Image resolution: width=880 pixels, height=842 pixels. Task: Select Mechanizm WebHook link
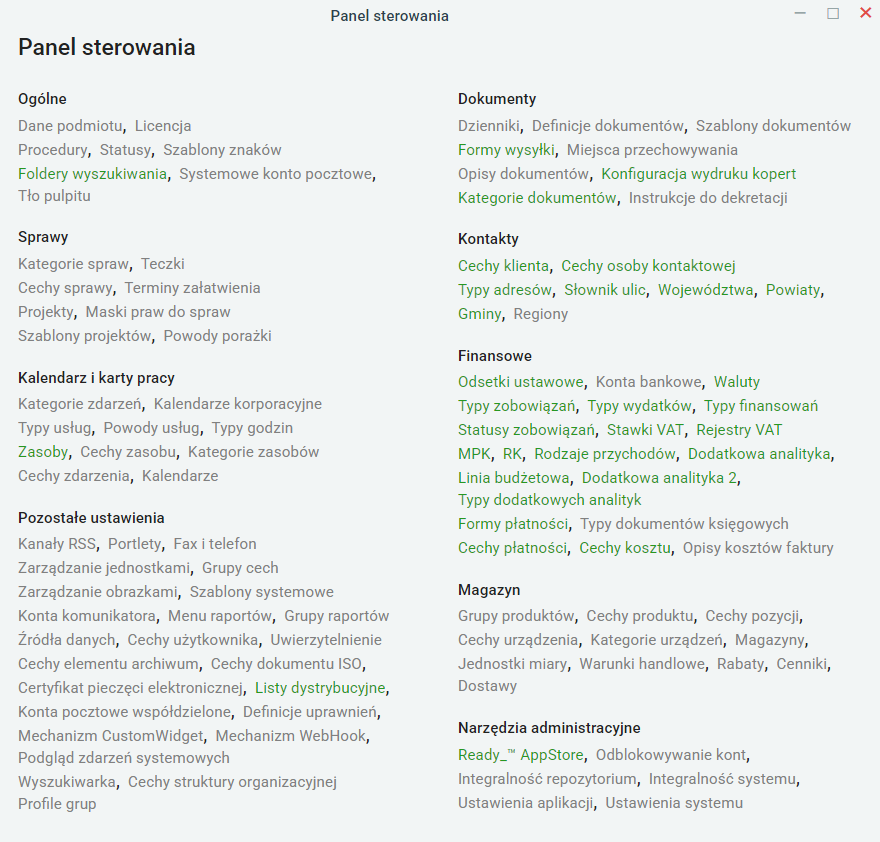291,736
